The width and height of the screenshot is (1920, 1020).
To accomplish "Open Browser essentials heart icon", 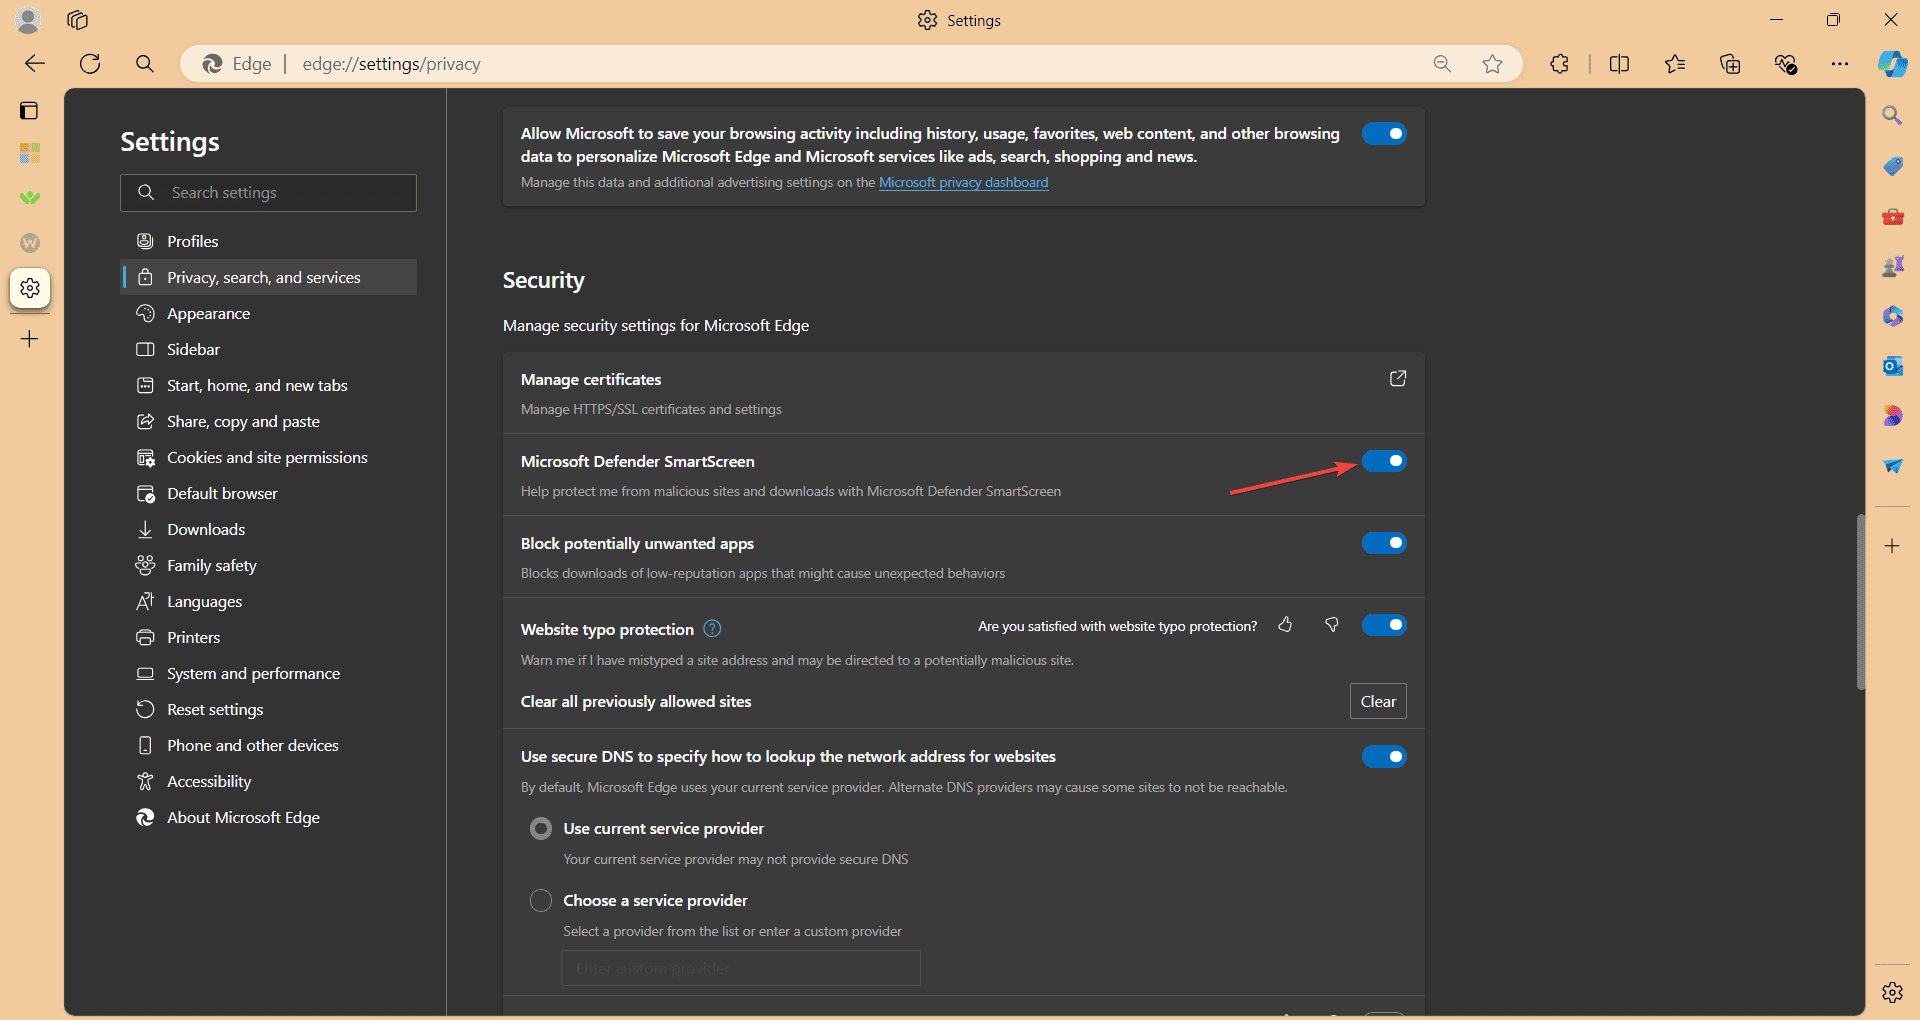I will (x=1786, y=63).
